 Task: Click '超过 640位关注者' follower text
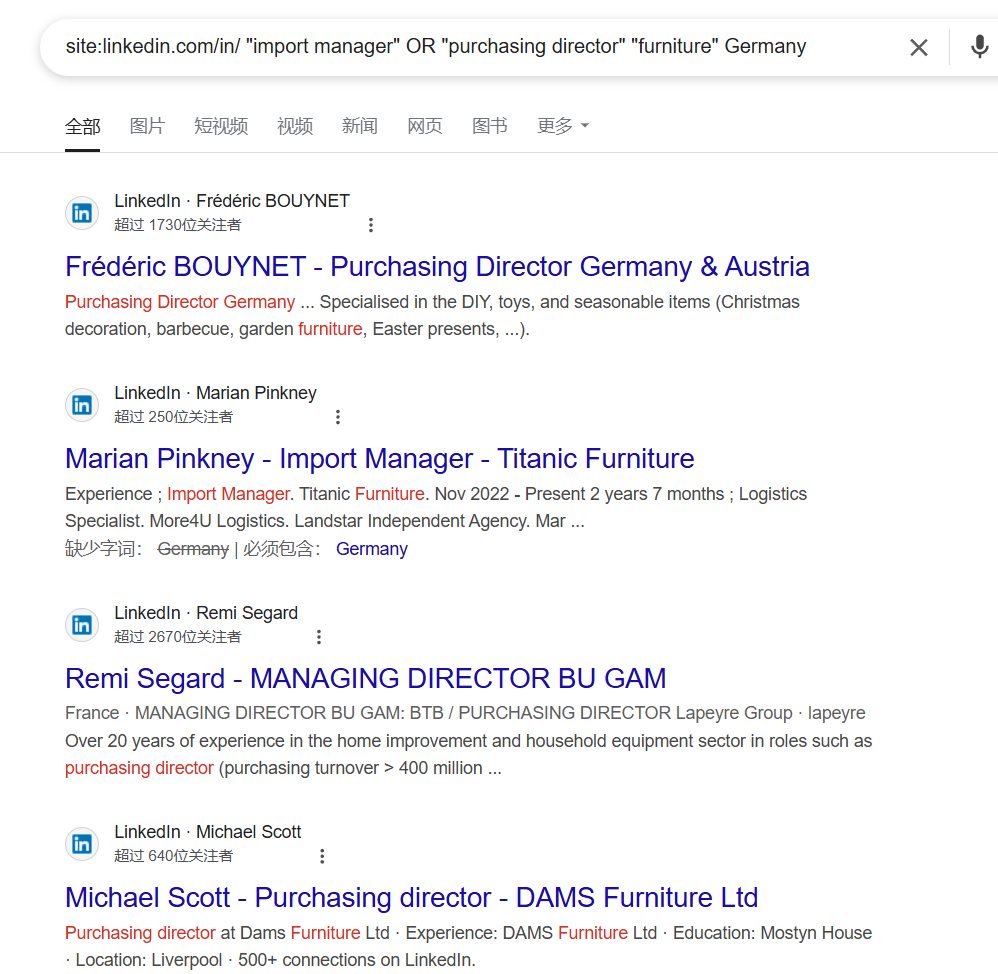[x=173, y=856]
